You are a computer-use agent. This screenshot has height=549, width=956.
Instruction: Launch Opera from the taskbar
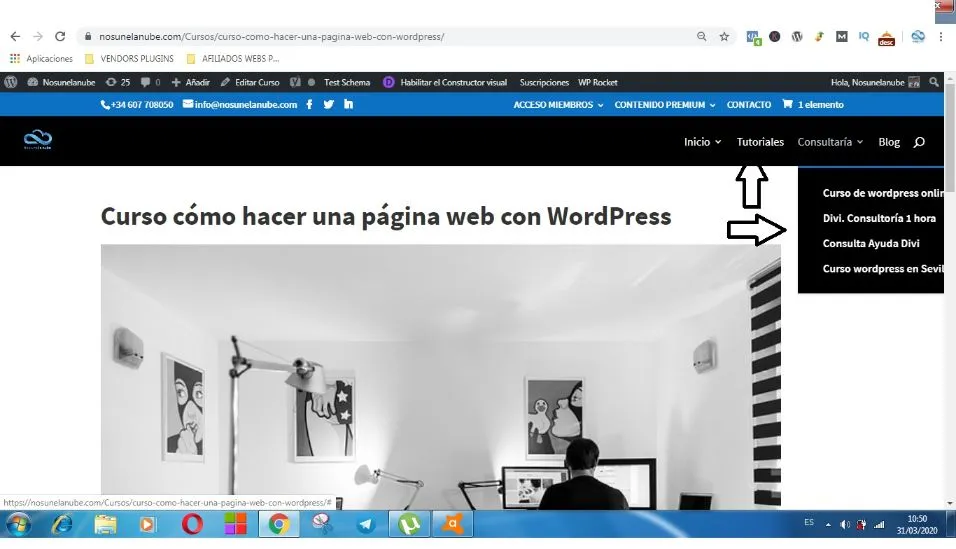[192, 524]
